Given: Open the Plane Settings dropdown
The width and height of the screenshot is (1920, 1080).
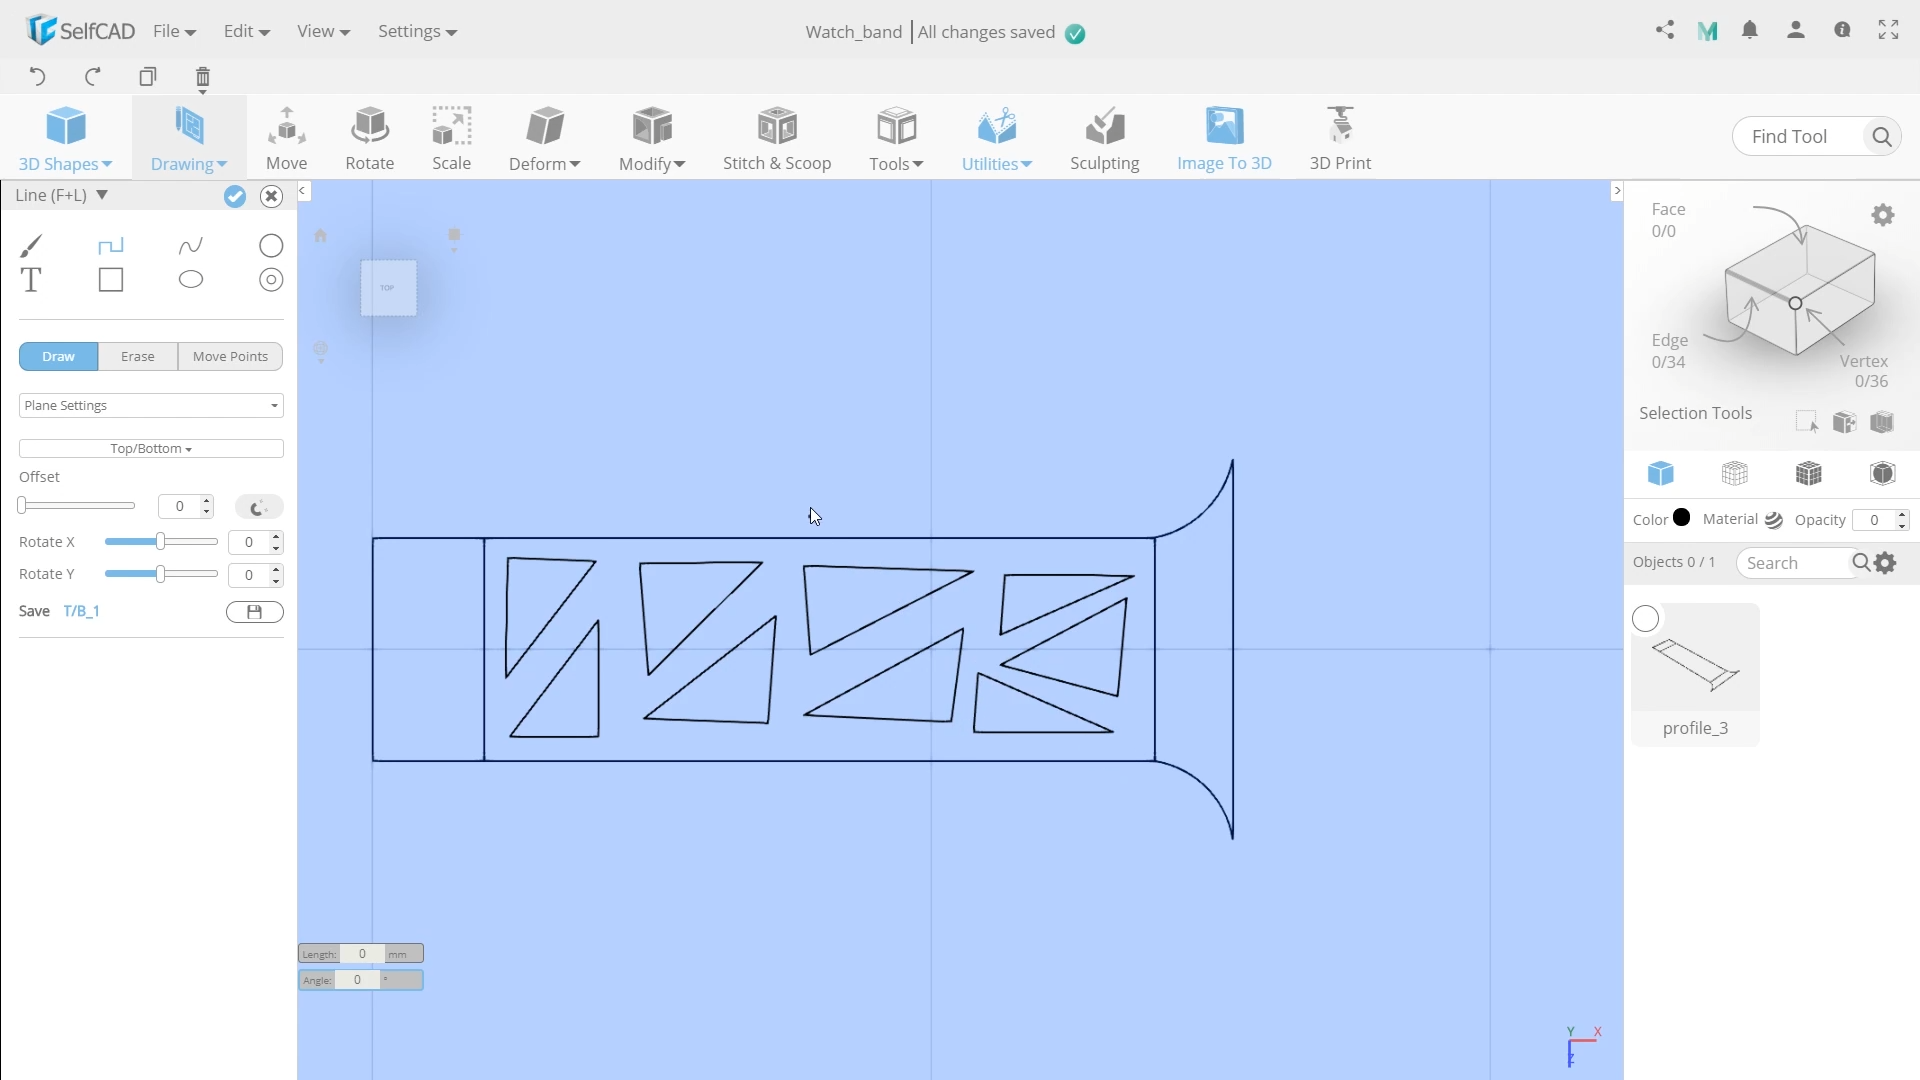Looking at the screenshot, I should (x=151, y=405).
